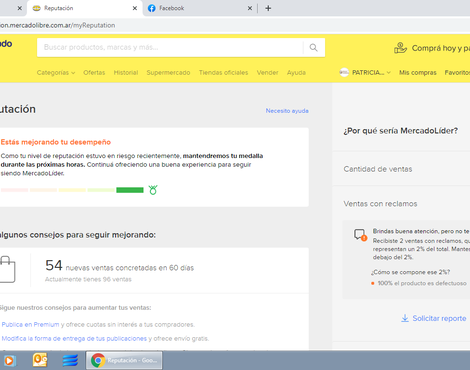Screen dimensions: 470x370
Task: Close the leftmost partially visible tab
Action: (20, 8)
